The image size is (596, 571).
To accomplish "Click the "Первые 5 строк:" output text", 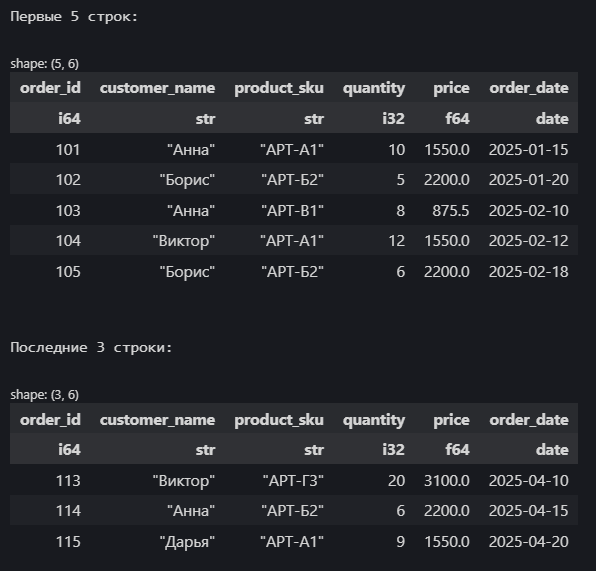I will [74, 16].
